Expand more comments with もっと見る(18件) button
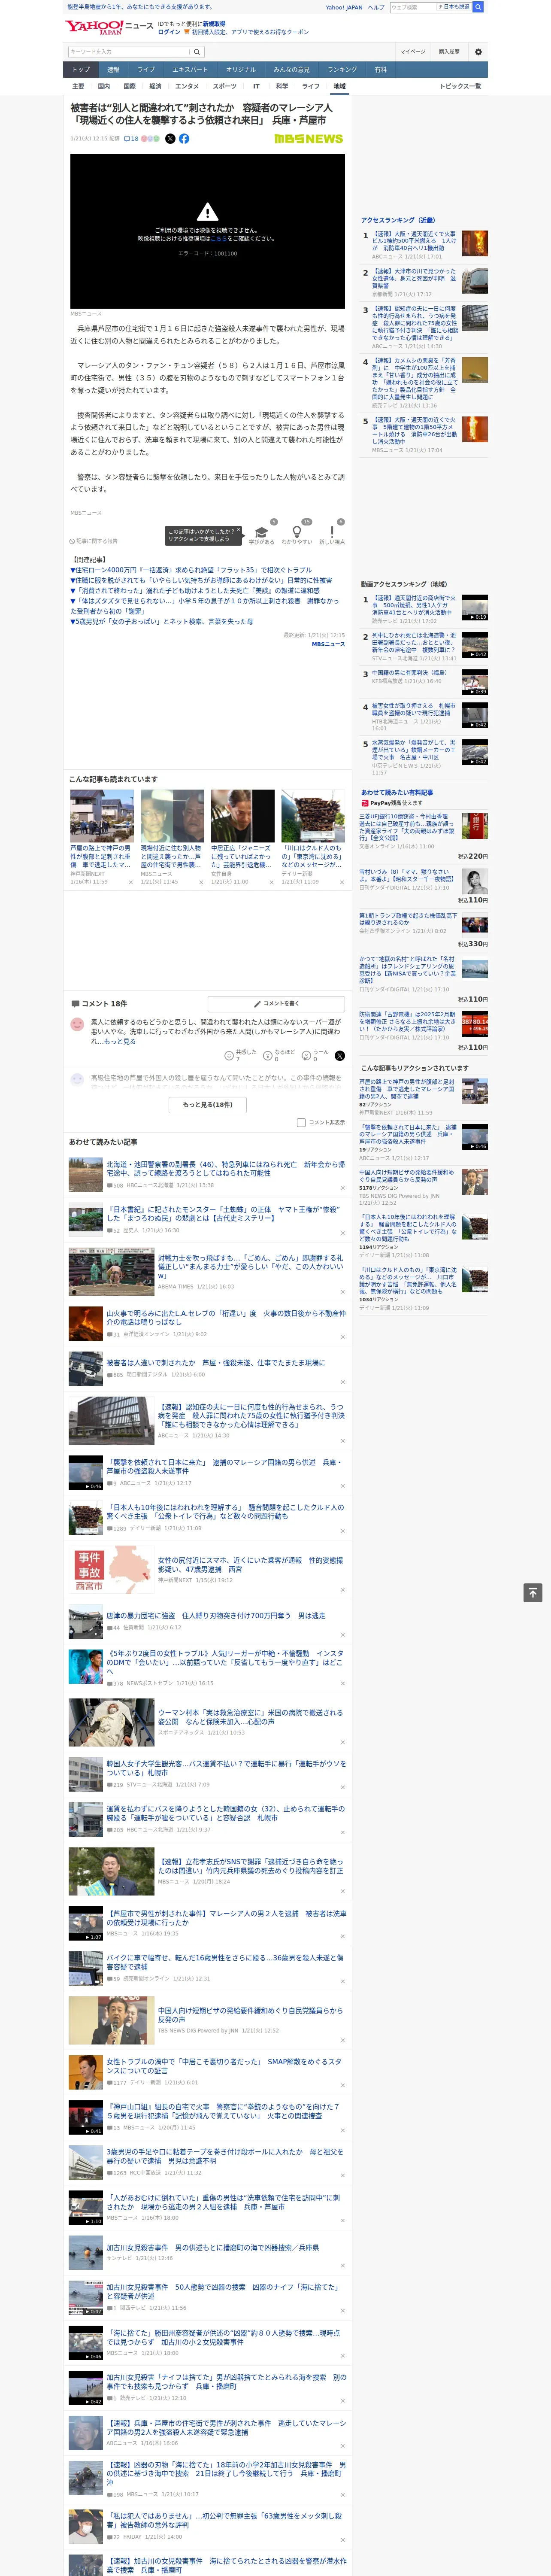The image size is (551, 2576). click(208, 1105)
